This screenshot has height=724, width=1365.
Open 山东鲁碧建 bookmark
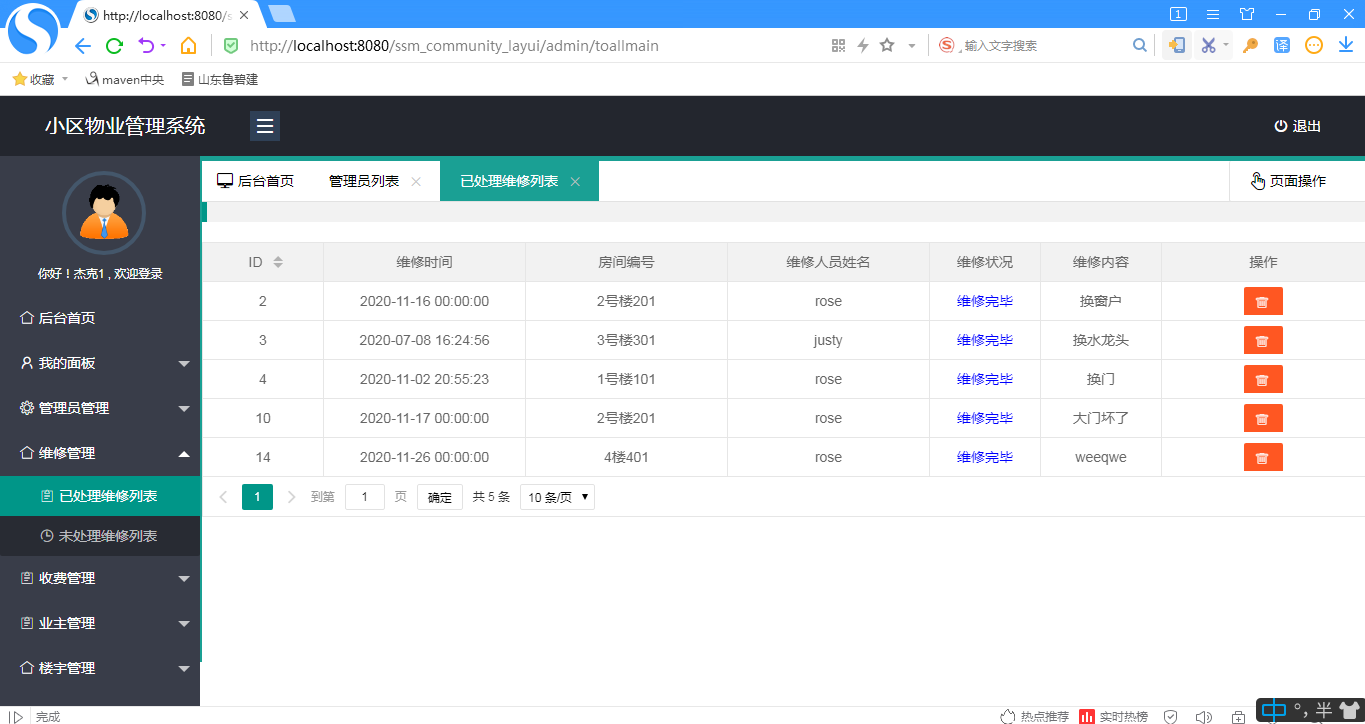pyautogui.click(x=220, y=79)
